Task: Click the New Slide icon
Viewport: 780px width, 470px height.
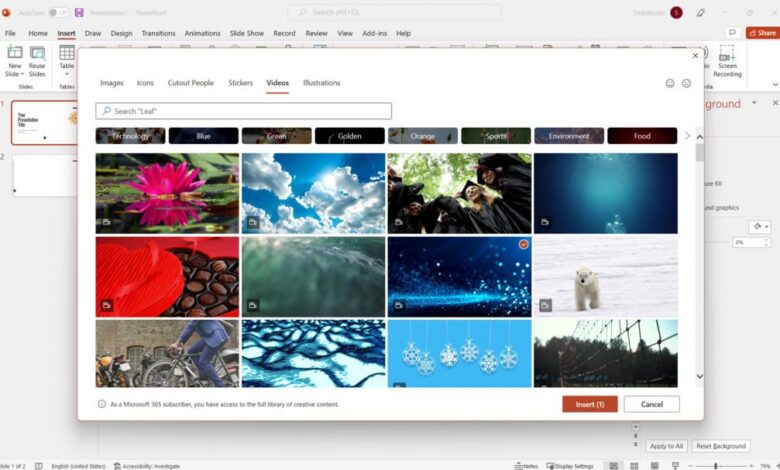Action: pos(14,52)
